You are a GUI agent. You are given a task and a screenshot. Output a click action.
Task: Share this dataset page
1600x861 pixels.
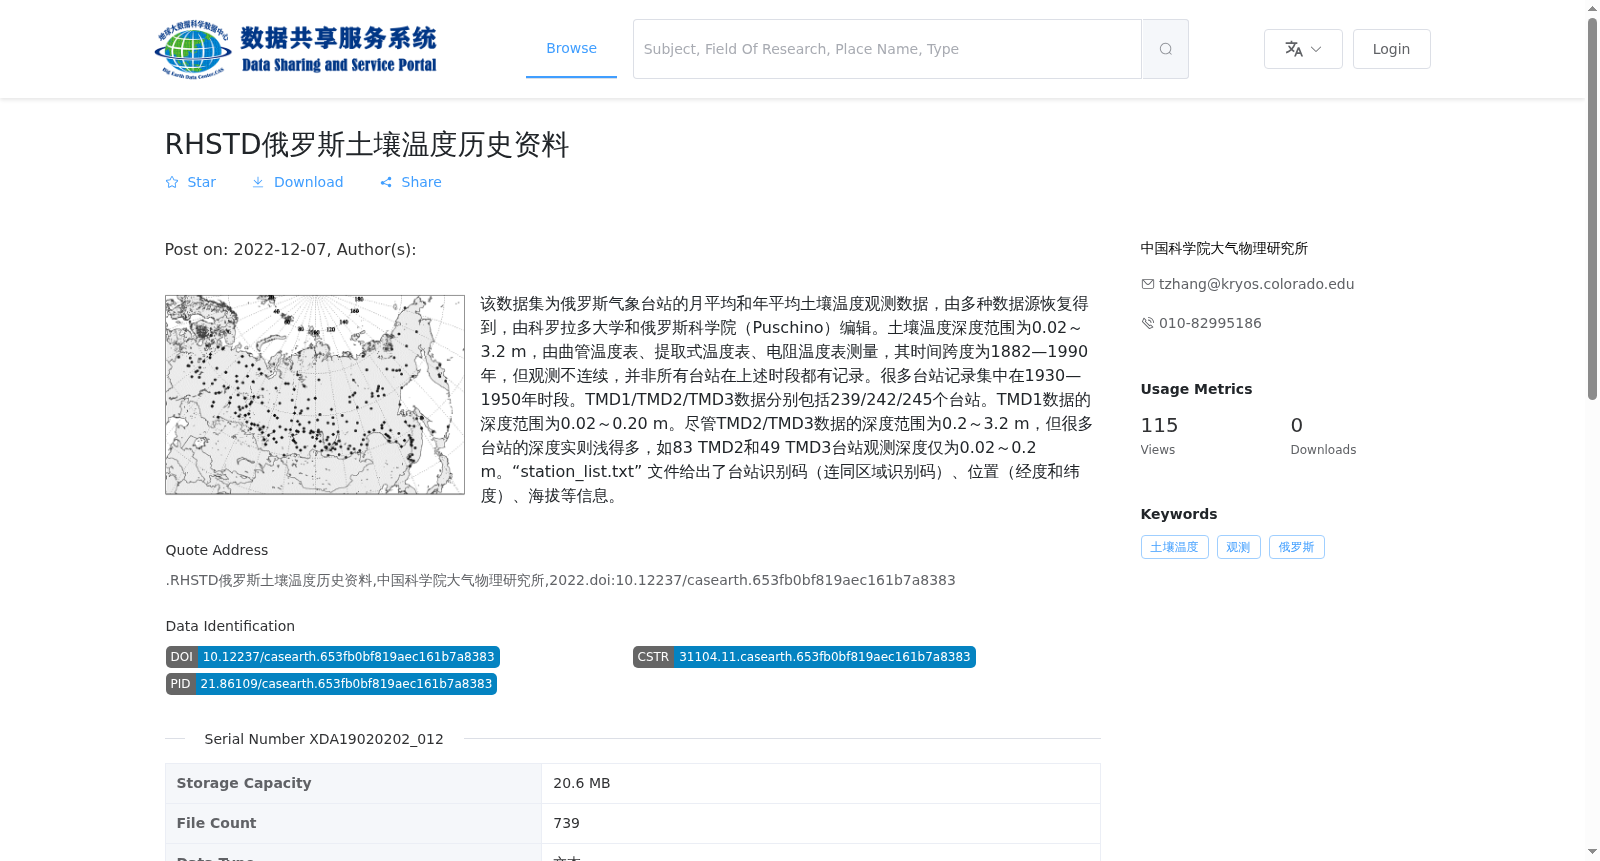pos(410,182)
